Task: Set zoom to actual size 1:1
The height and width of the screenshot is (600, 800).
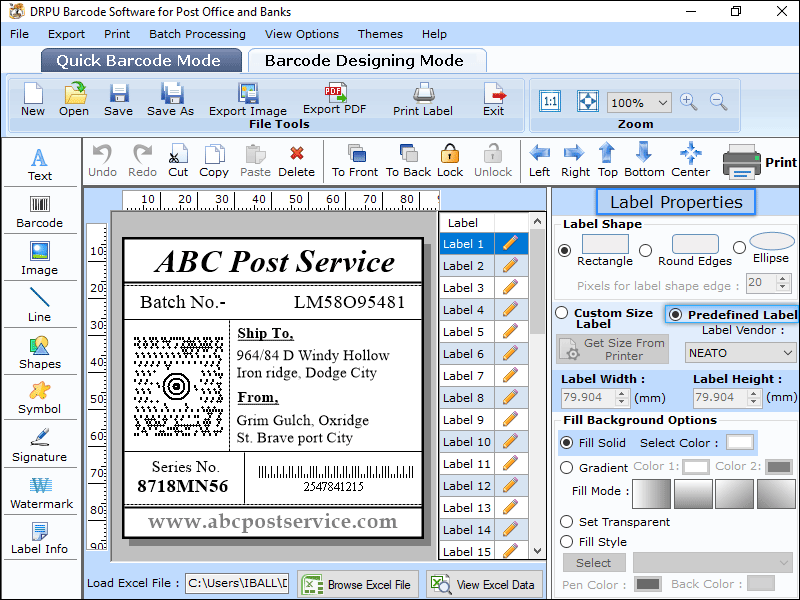Action: tap(550, 101)
